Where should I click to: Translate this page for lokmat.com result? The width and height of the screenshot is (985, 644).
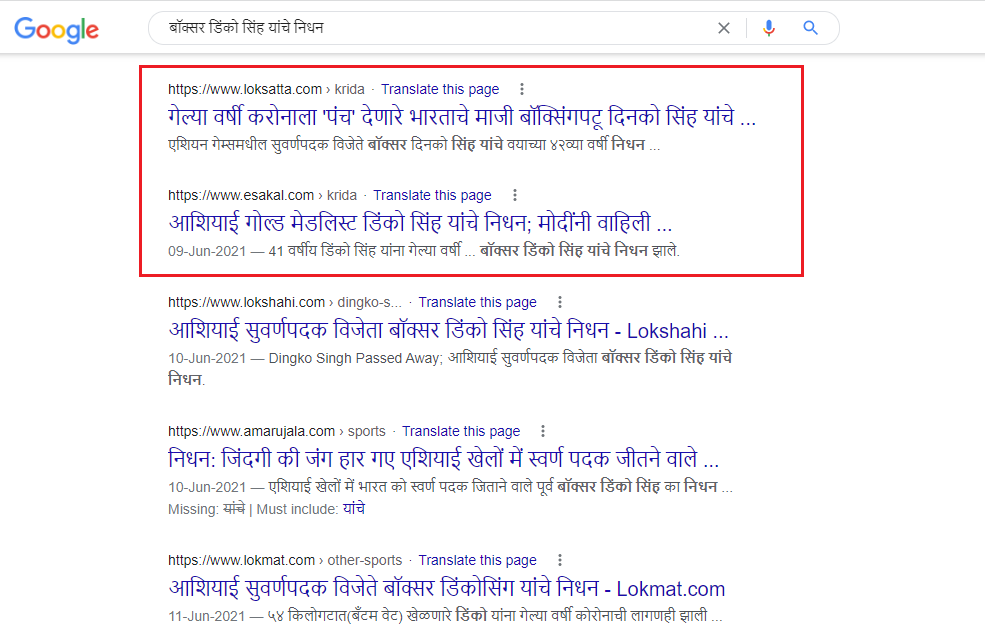pyautogui.click(x=477, y=560)
